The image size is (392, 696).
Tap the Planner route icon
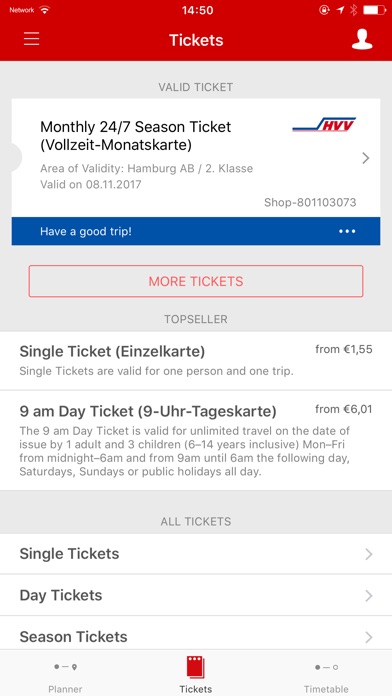(x=65, y=667)
